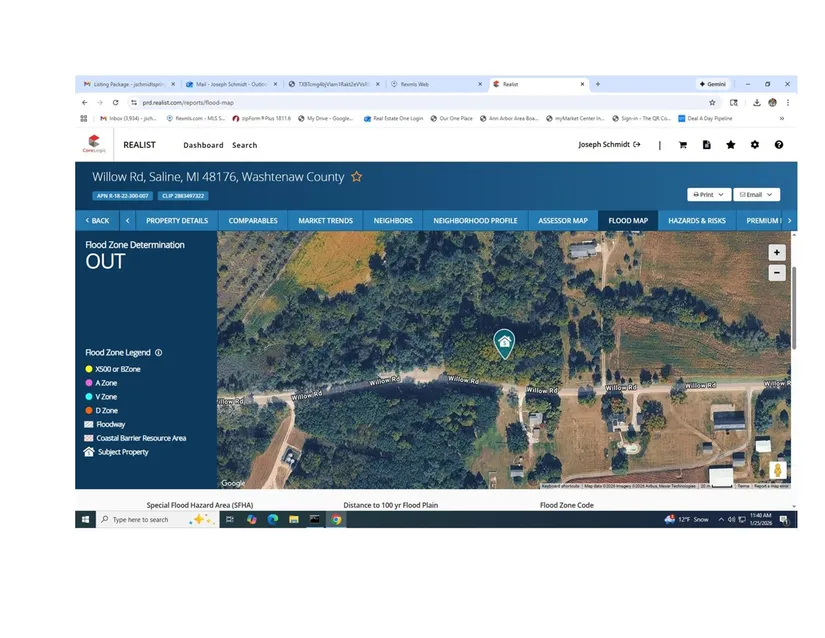Click the subject property marker on map
825x638 pixels.
click(x=504, y=343)
